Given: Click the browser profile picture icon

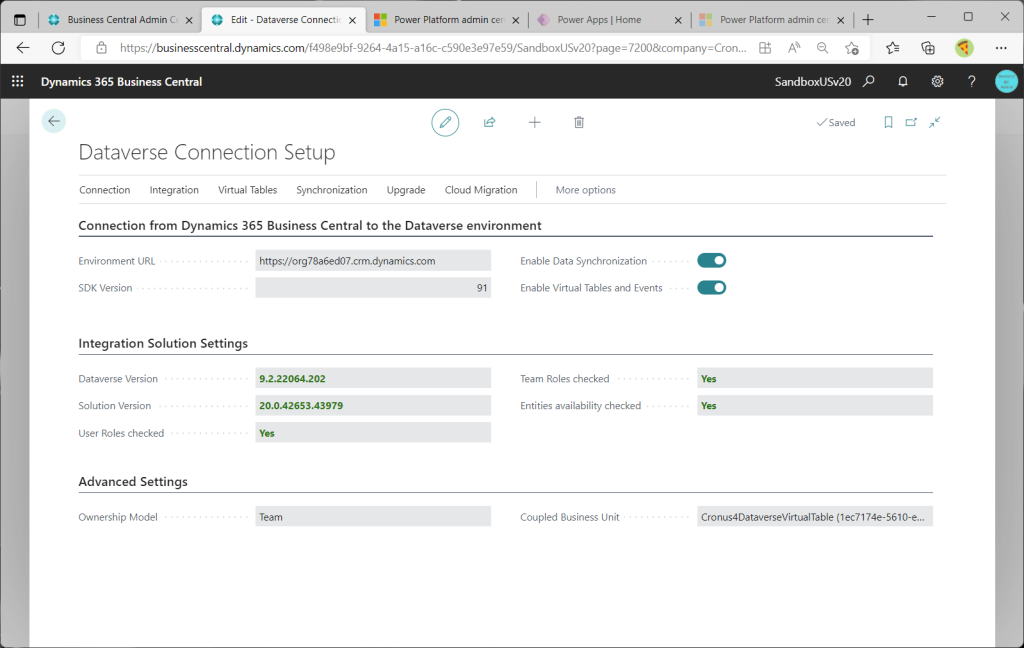Looking at the screenshot, I should point(964,48).
